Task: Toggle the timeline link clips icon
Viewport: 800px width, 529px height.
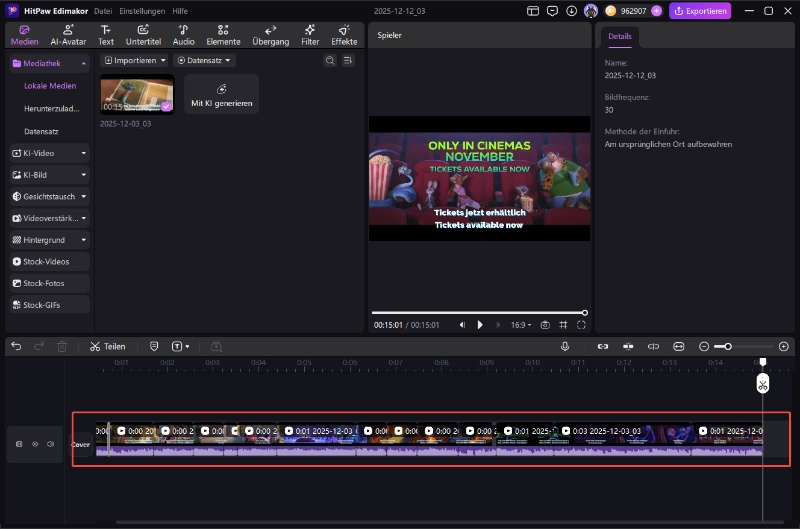Action: click(x=603, y=346)
